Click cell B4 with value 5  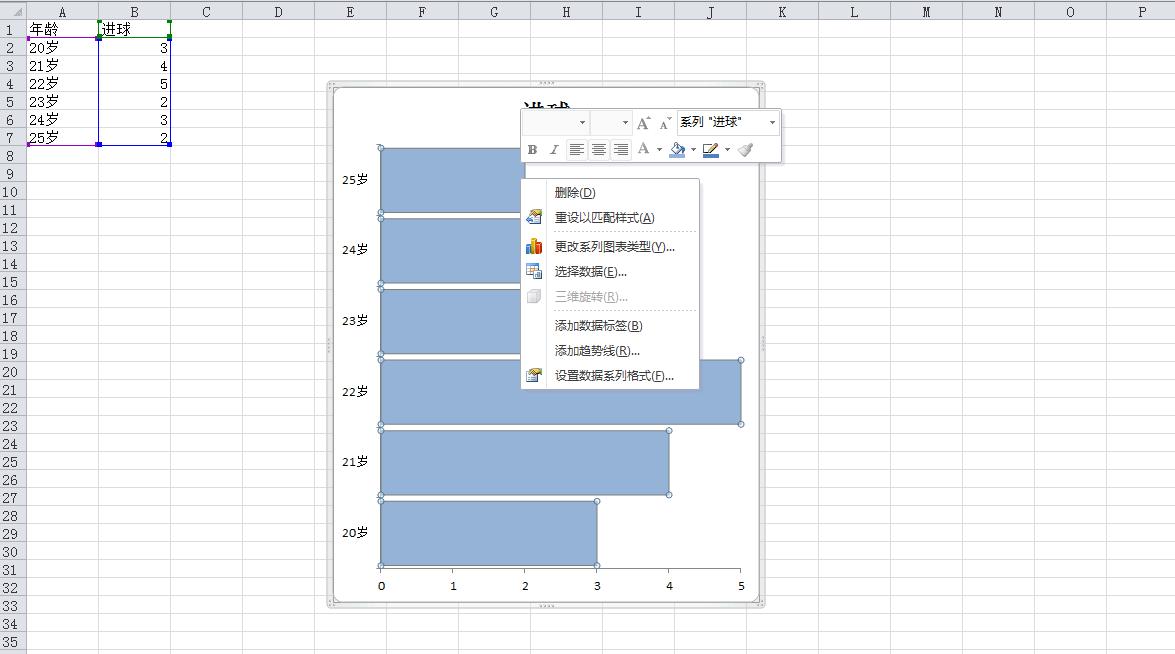click(x=134, y=83)
